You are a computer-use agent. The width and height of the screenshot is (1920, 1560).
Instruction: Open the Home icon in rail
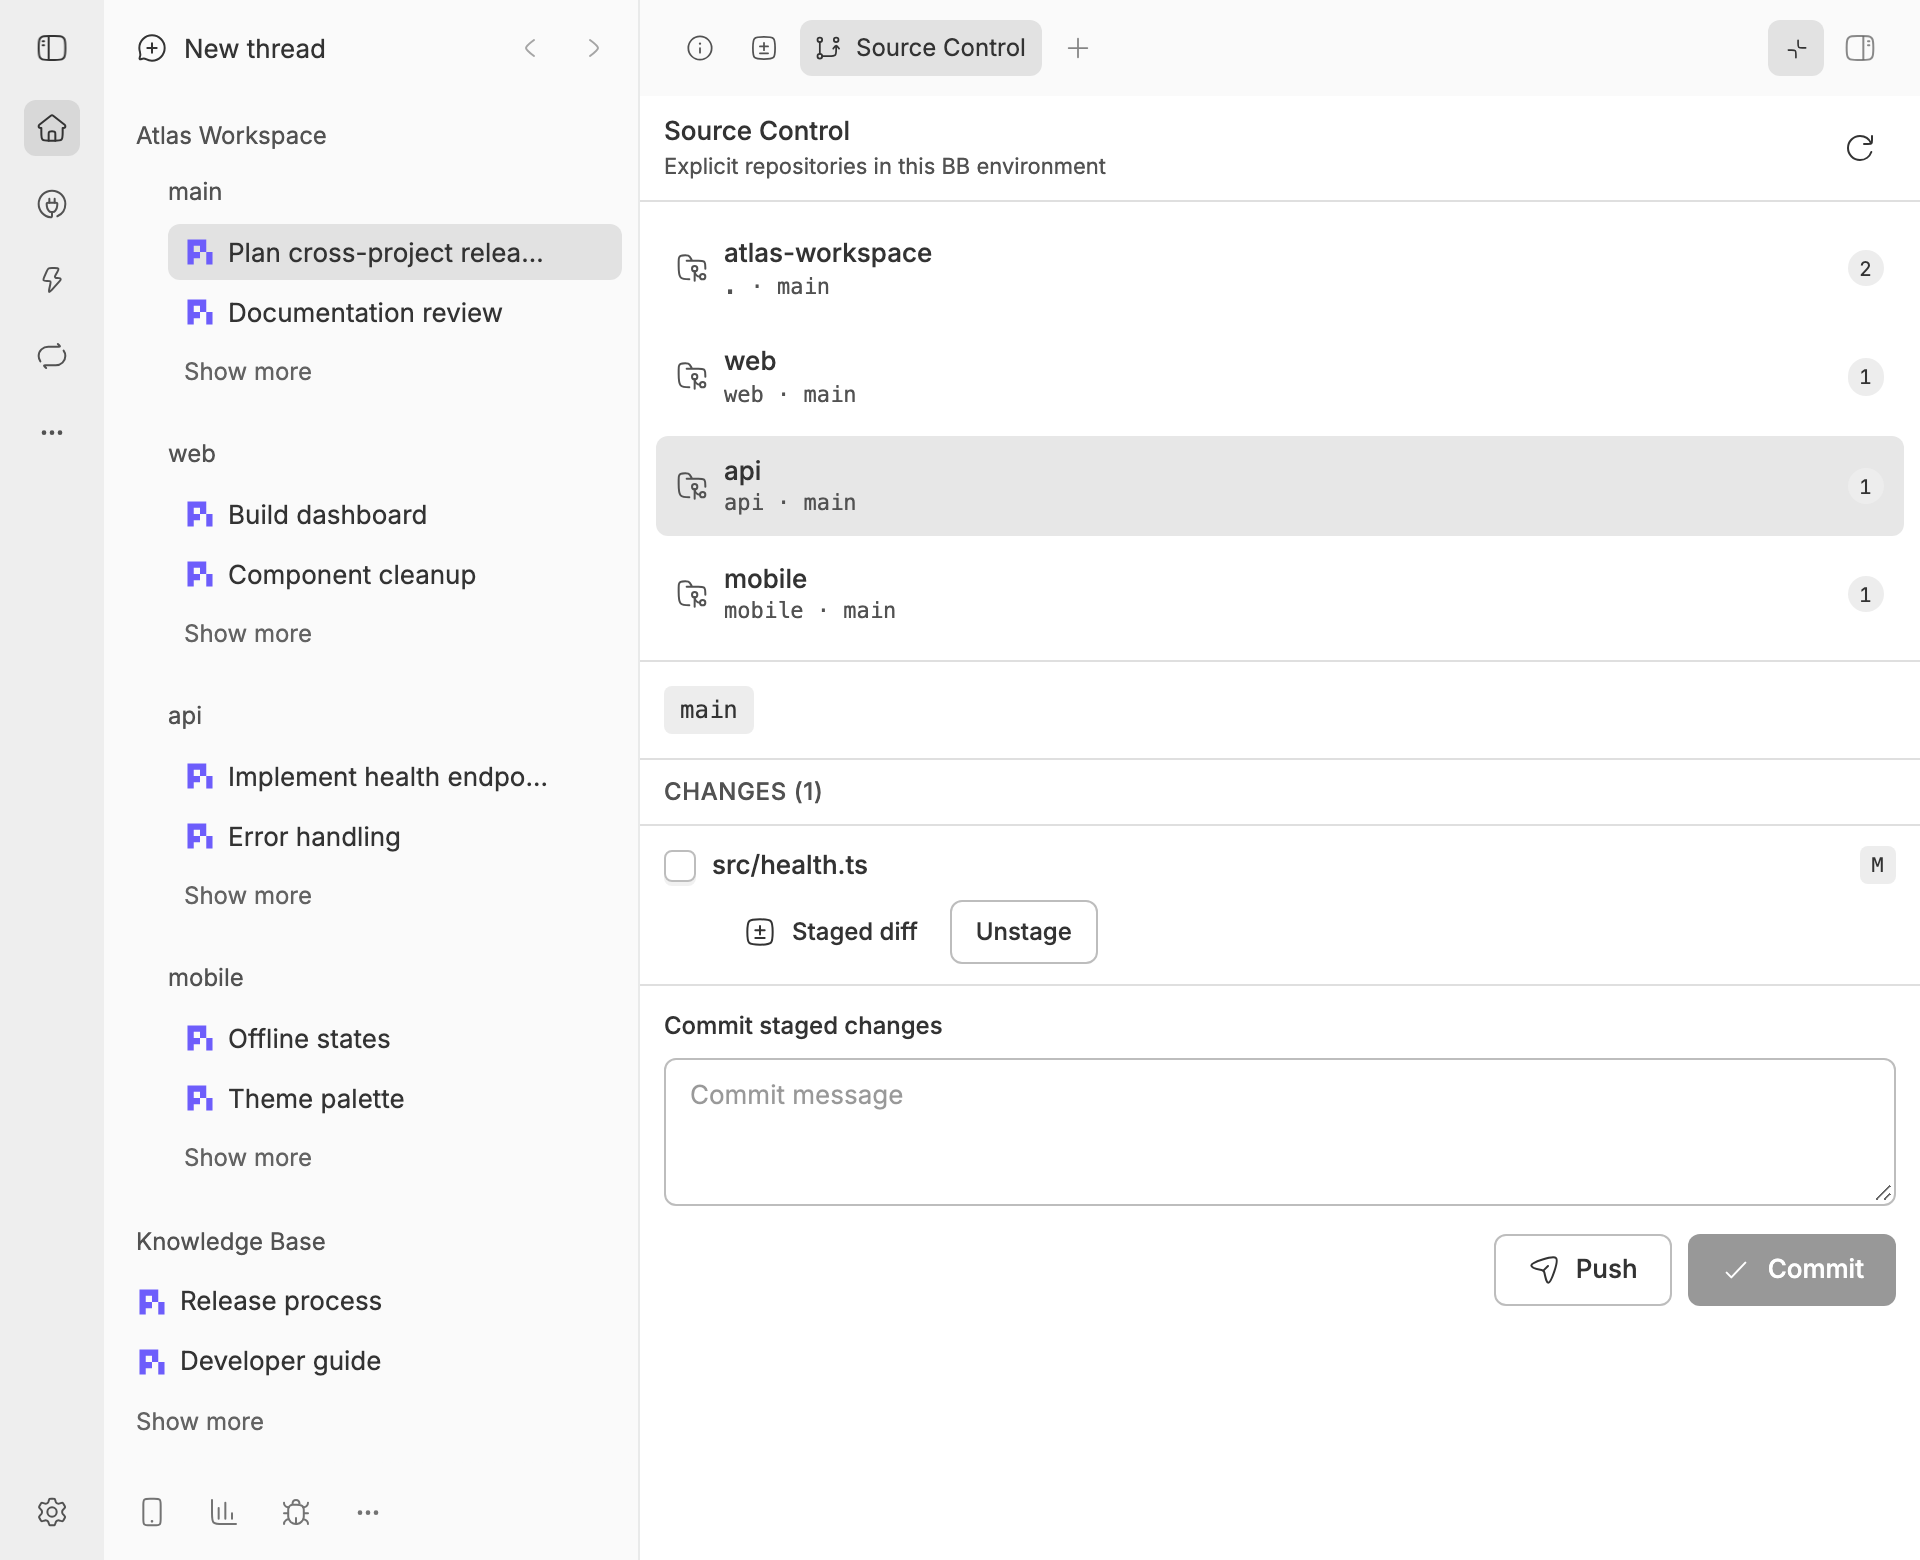pyautogui.click(x=52, y=128)
